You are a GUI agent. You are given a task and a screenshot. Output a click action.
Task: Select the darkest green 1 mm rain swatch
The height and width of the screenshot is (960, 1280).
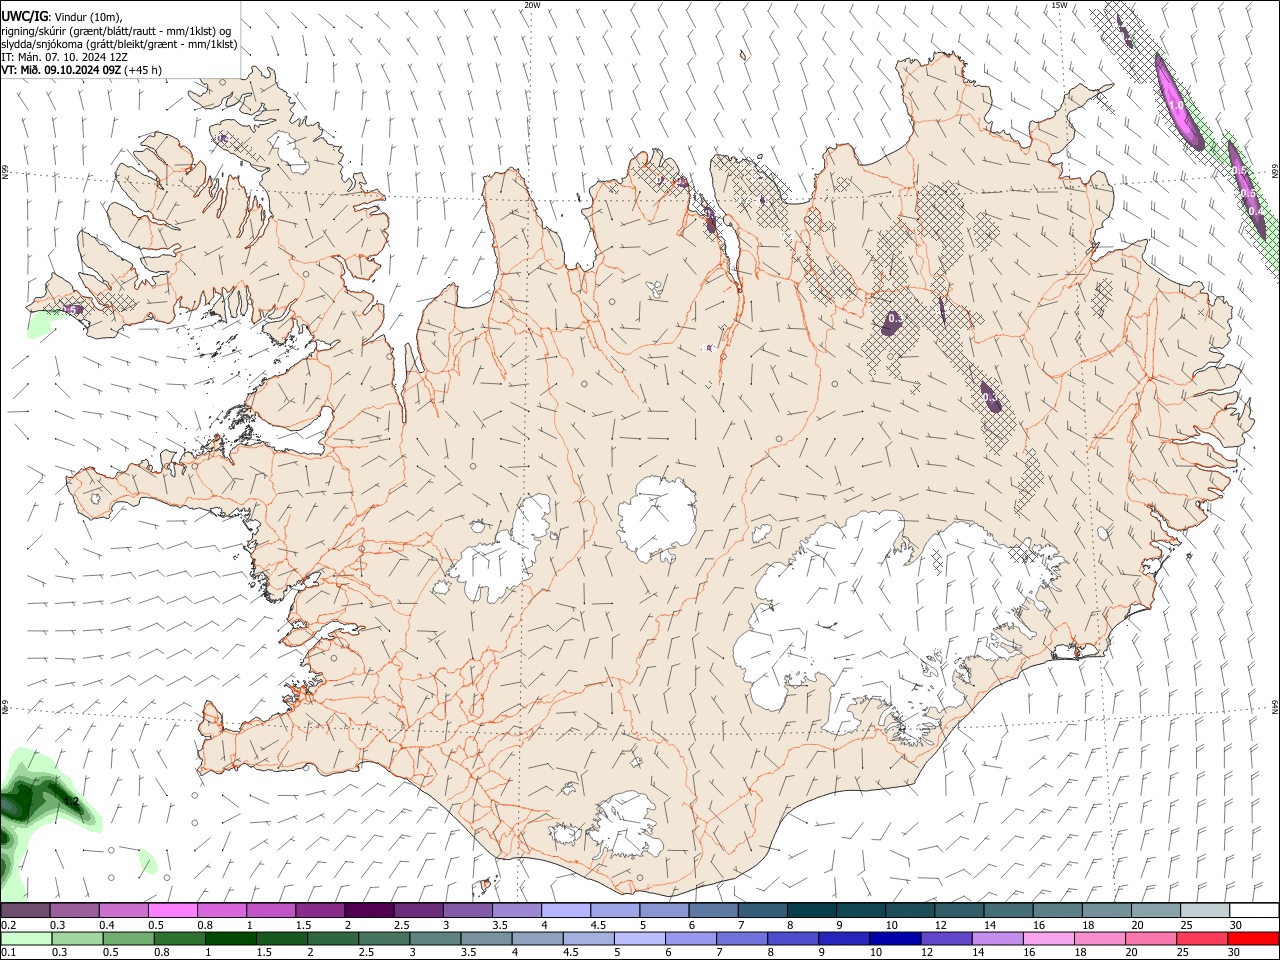tap(230, 938)
